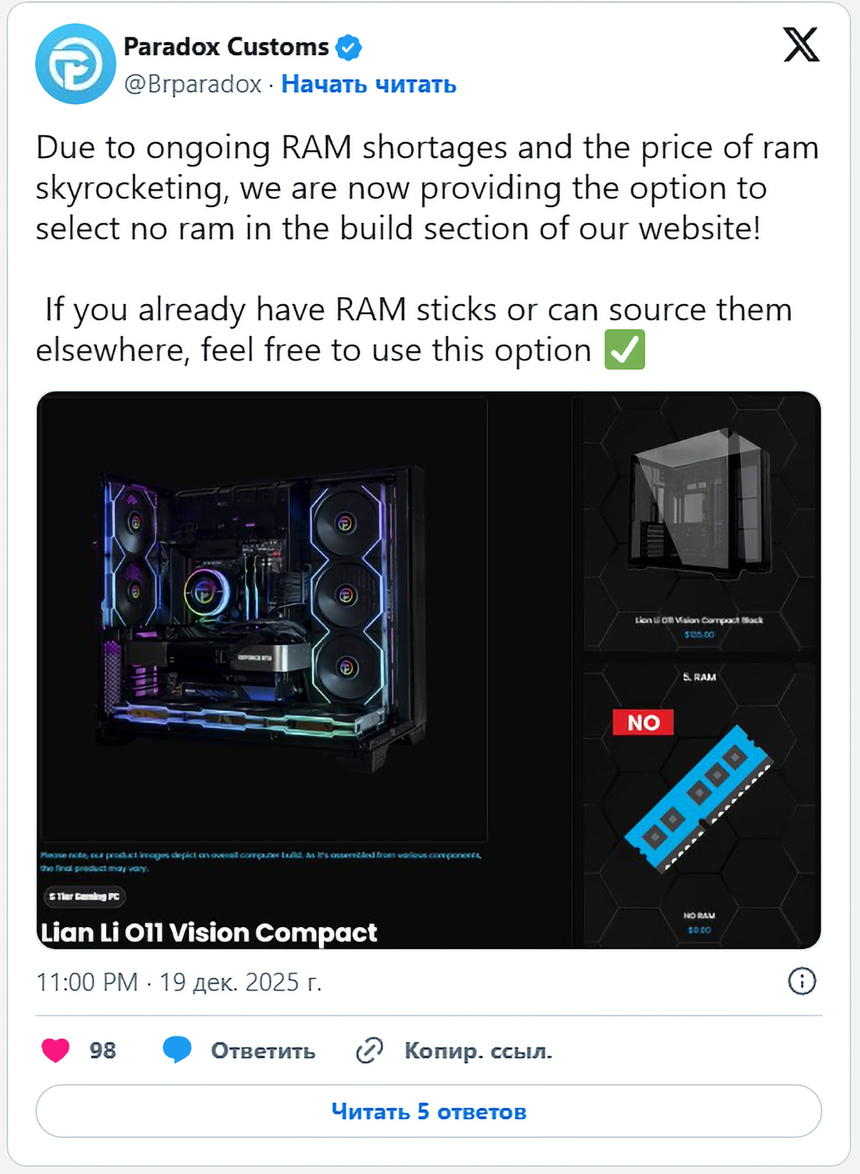
Task: Open the @Brparadox handle link
Action: [192, 84]
